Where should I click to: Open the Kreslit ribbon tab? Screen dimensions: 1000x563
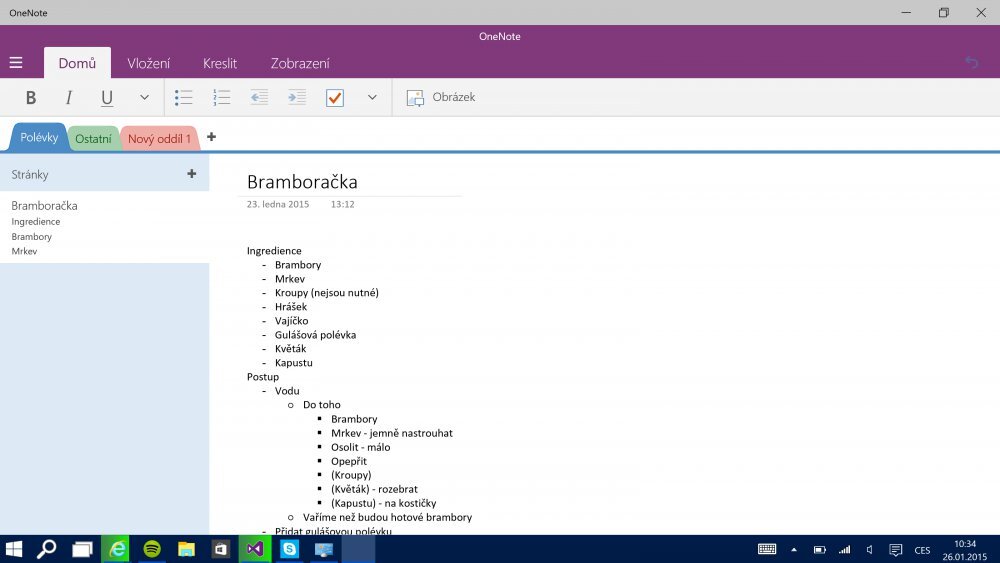(x=220, y=63)
